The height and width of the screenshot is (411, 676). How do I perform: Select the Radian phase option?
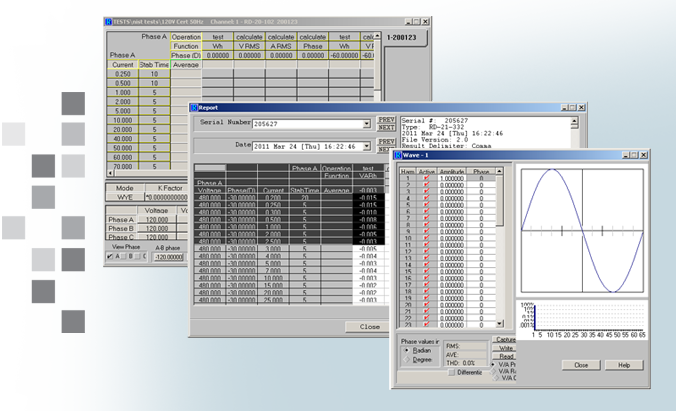click(x=407, y=351)
